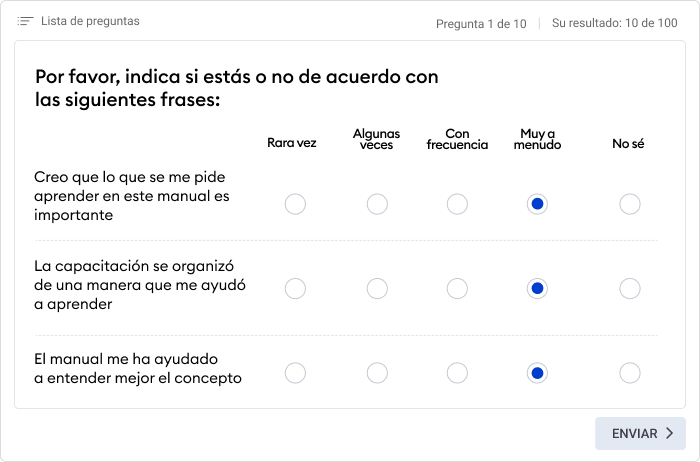
Task: Choose 'Algunas veces' for training organization statement
Action: pos(377,289)
